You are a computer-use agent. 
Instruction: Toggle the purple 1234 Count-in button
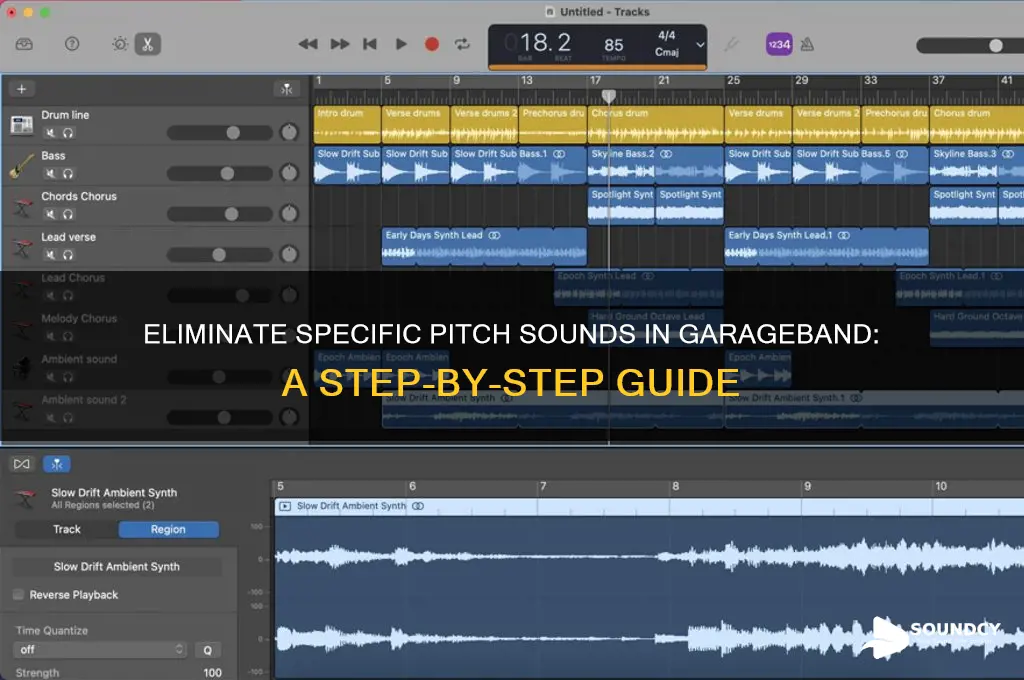pyautogui.click(x=778, y=44)
